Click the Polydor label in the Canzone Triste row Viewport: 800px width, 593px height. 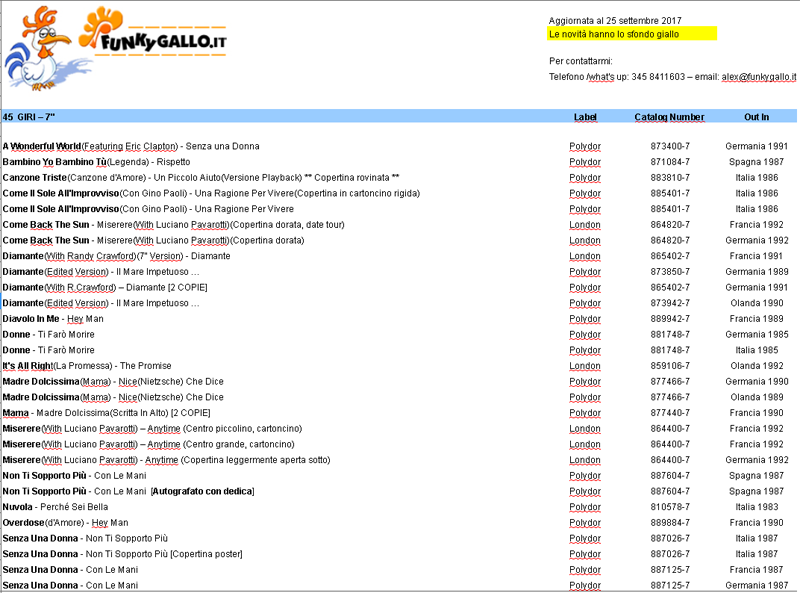(x=585, y=178)
